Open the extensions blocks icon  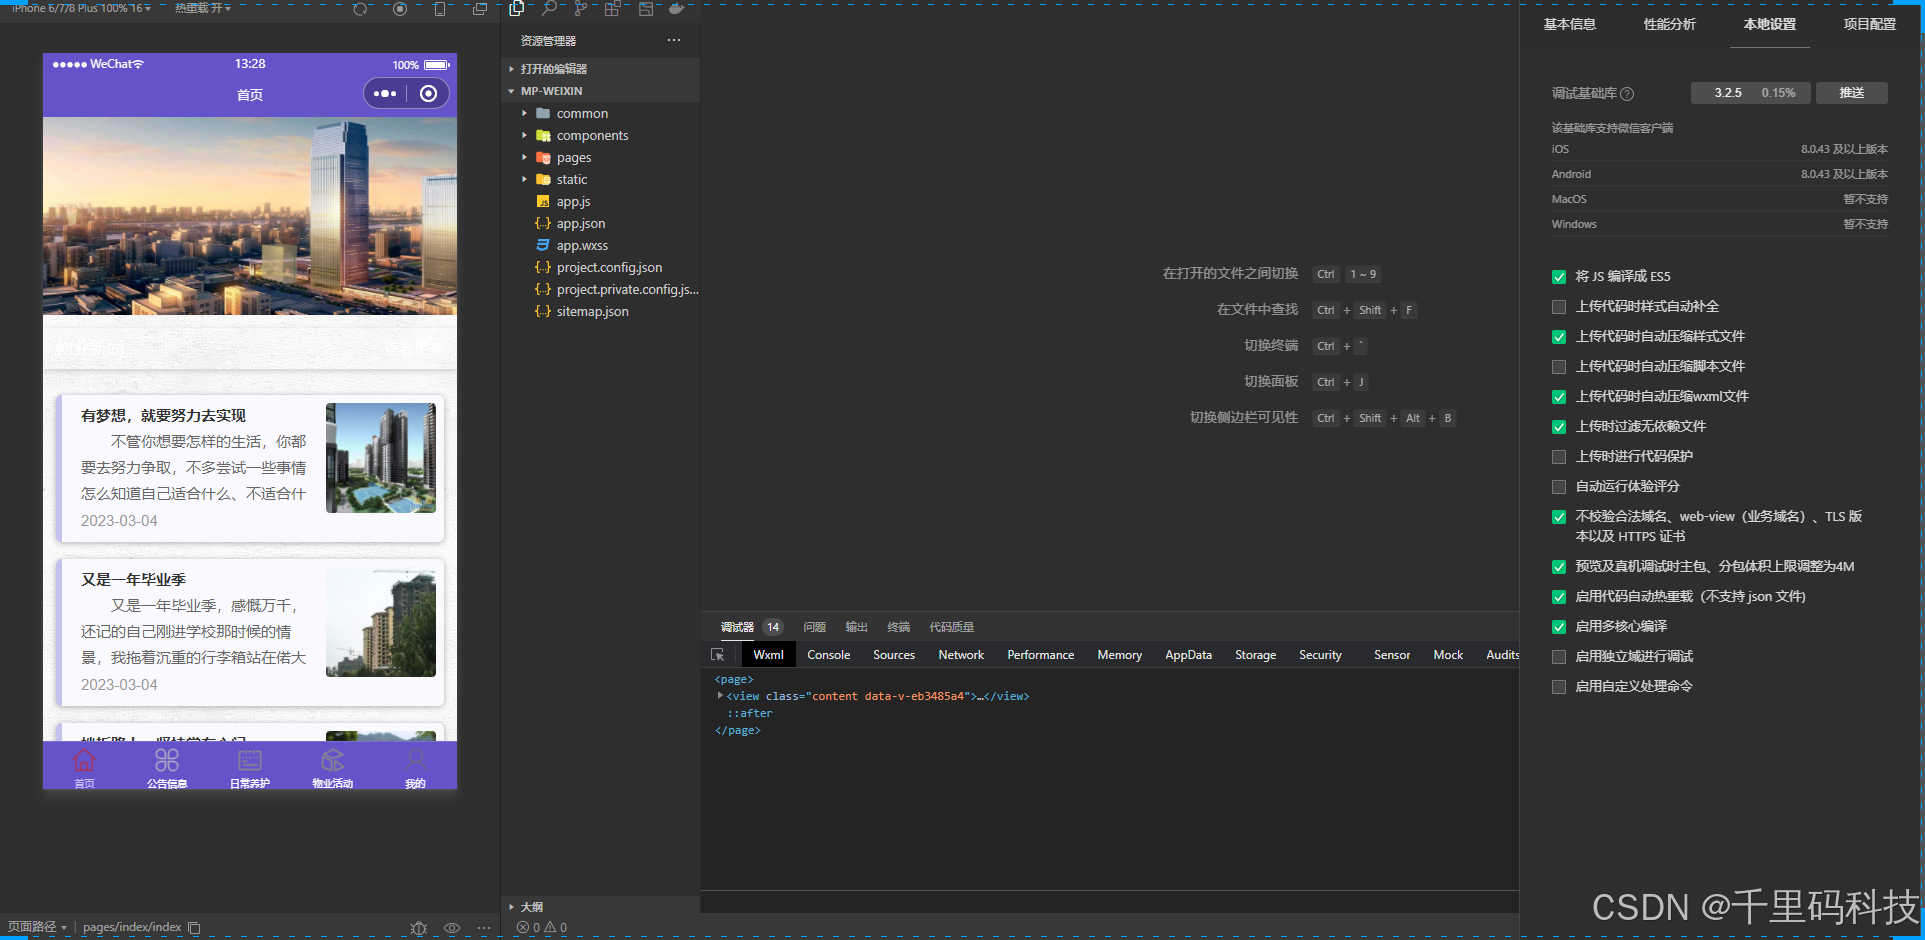[x=612, y=9]
